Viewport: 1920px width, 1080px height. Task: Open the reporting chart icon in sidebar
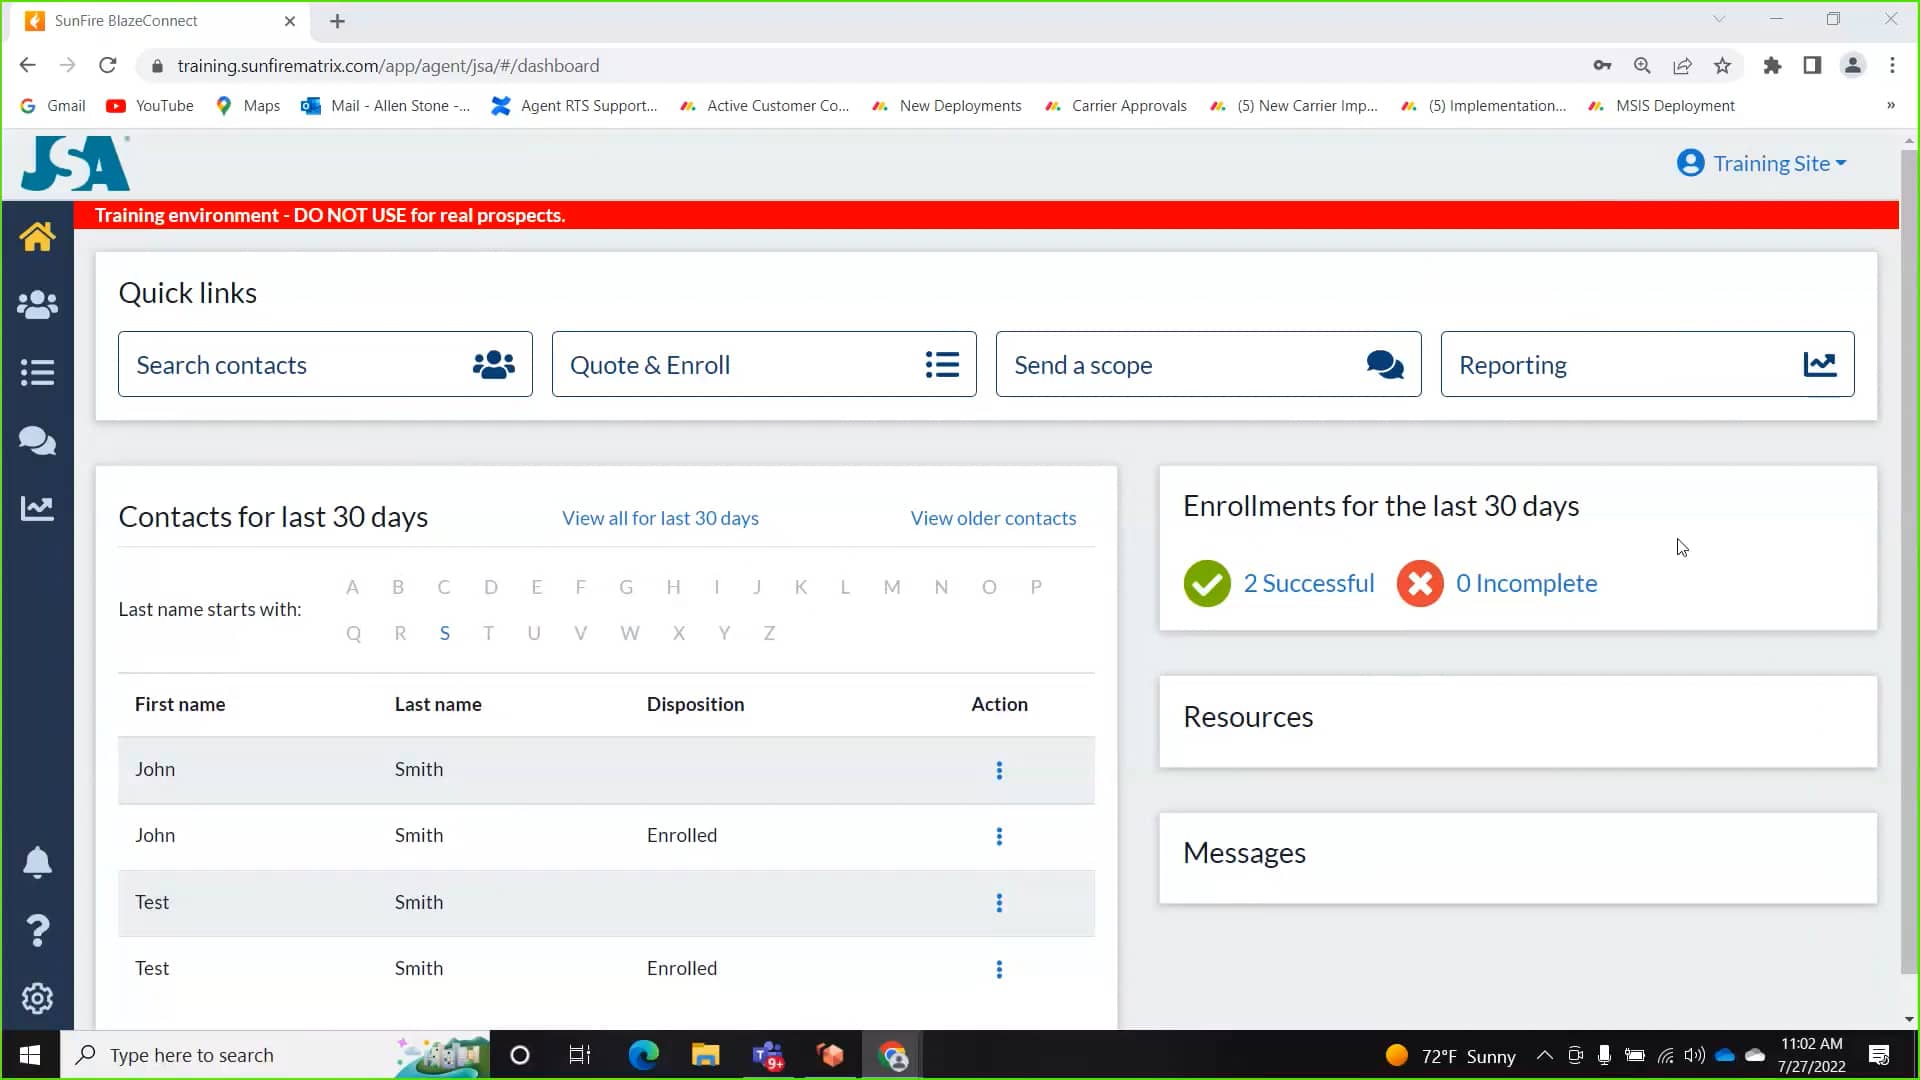point(37,508)
